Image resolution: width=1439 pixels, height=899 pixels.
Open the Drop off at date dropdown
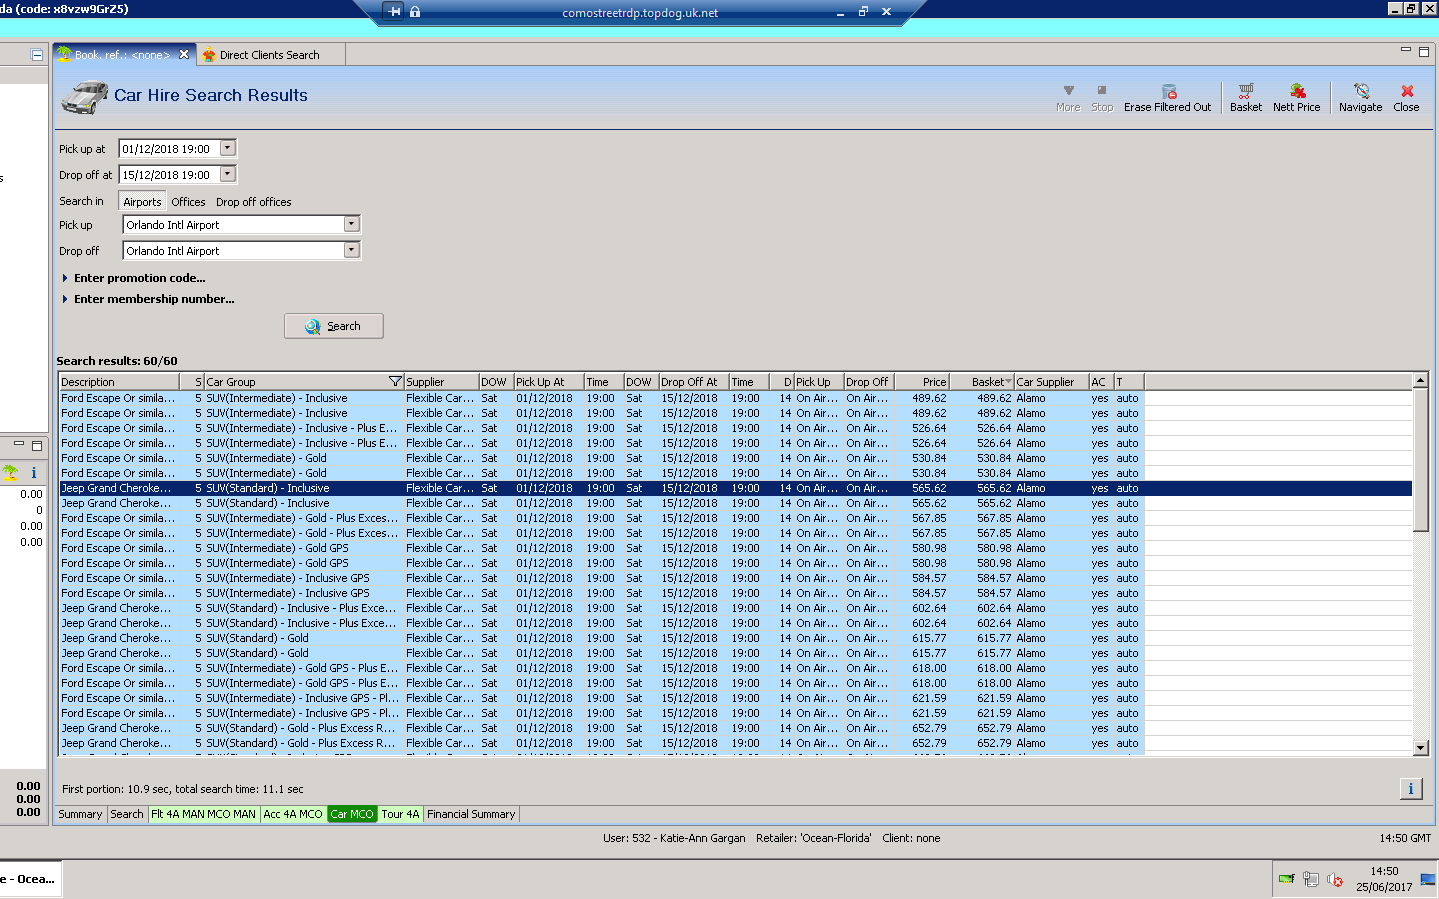click(x=228, y=174)
